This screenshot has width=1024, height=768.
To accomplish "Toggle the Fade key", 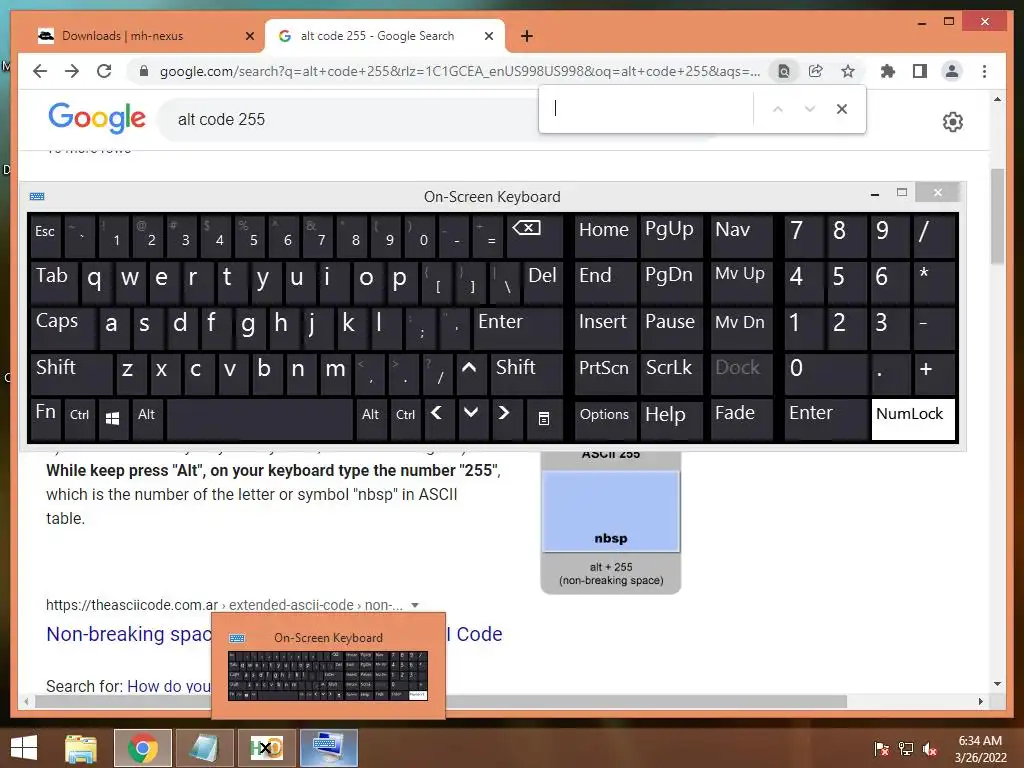I will point(741,419).
